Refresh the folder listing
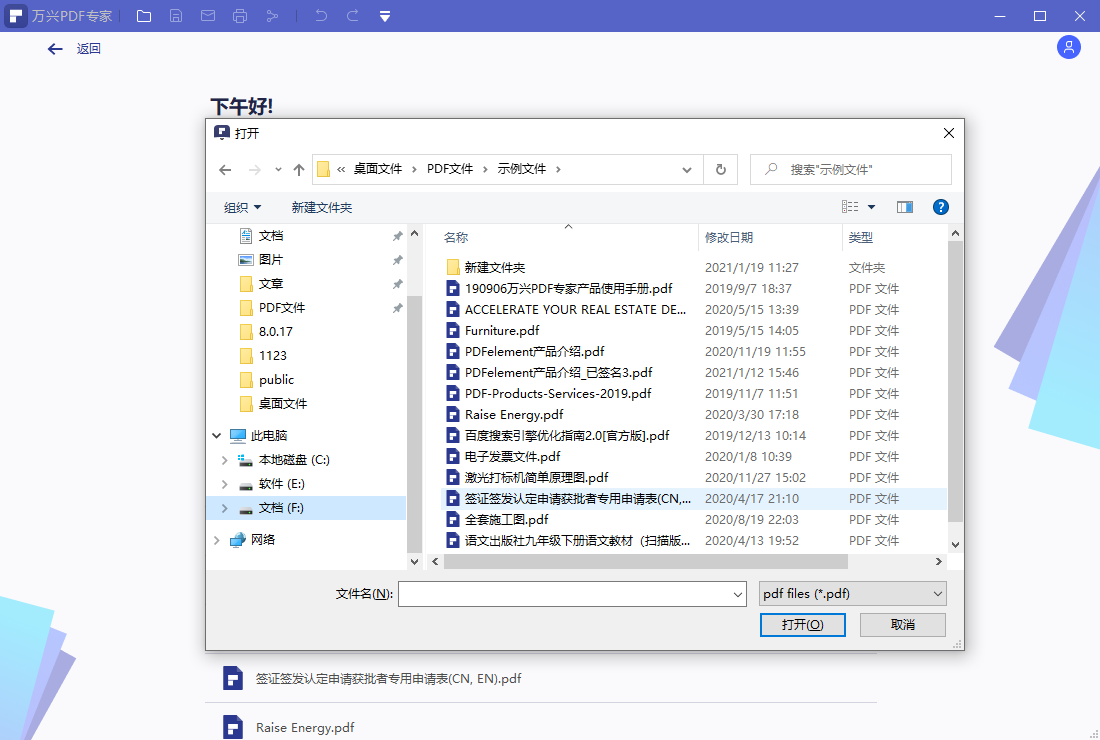Viewport: 1100px width, 740px height. click(x=720, y=170)
